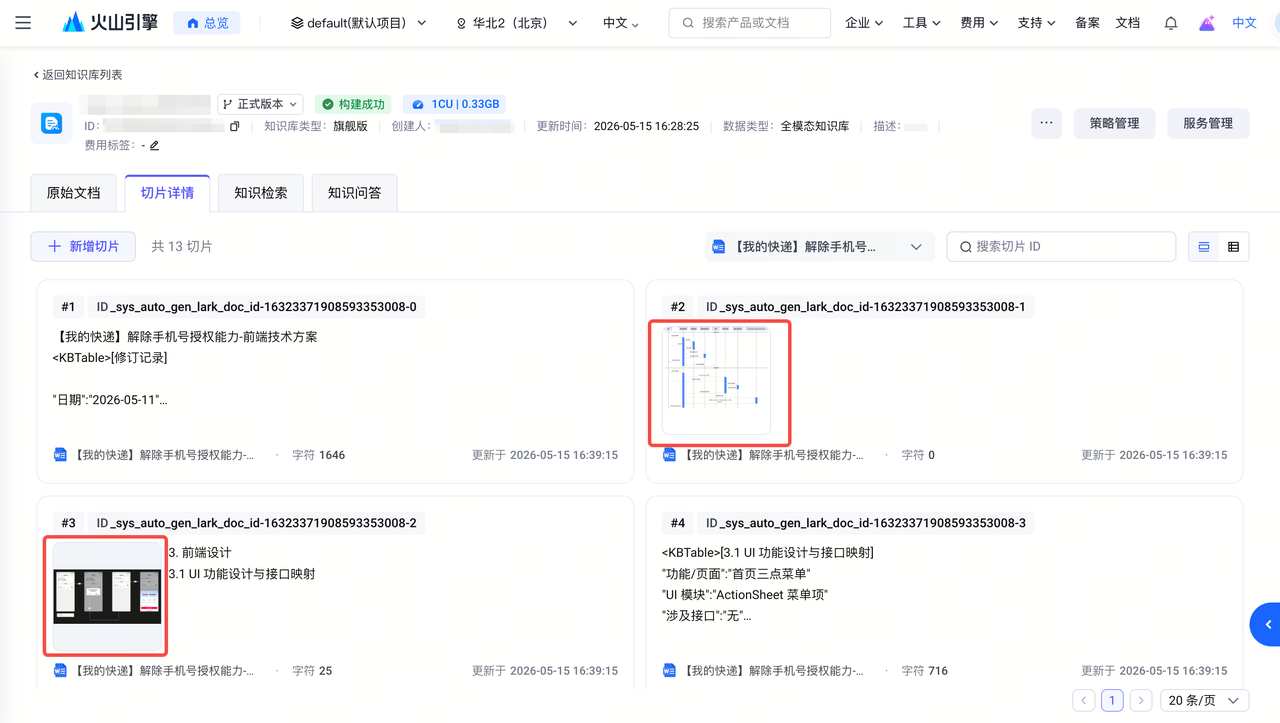This screenshot has height=723, width=1280.
Task: Open the UI design thumbnail in slice #3
Action: pos(107,596)
